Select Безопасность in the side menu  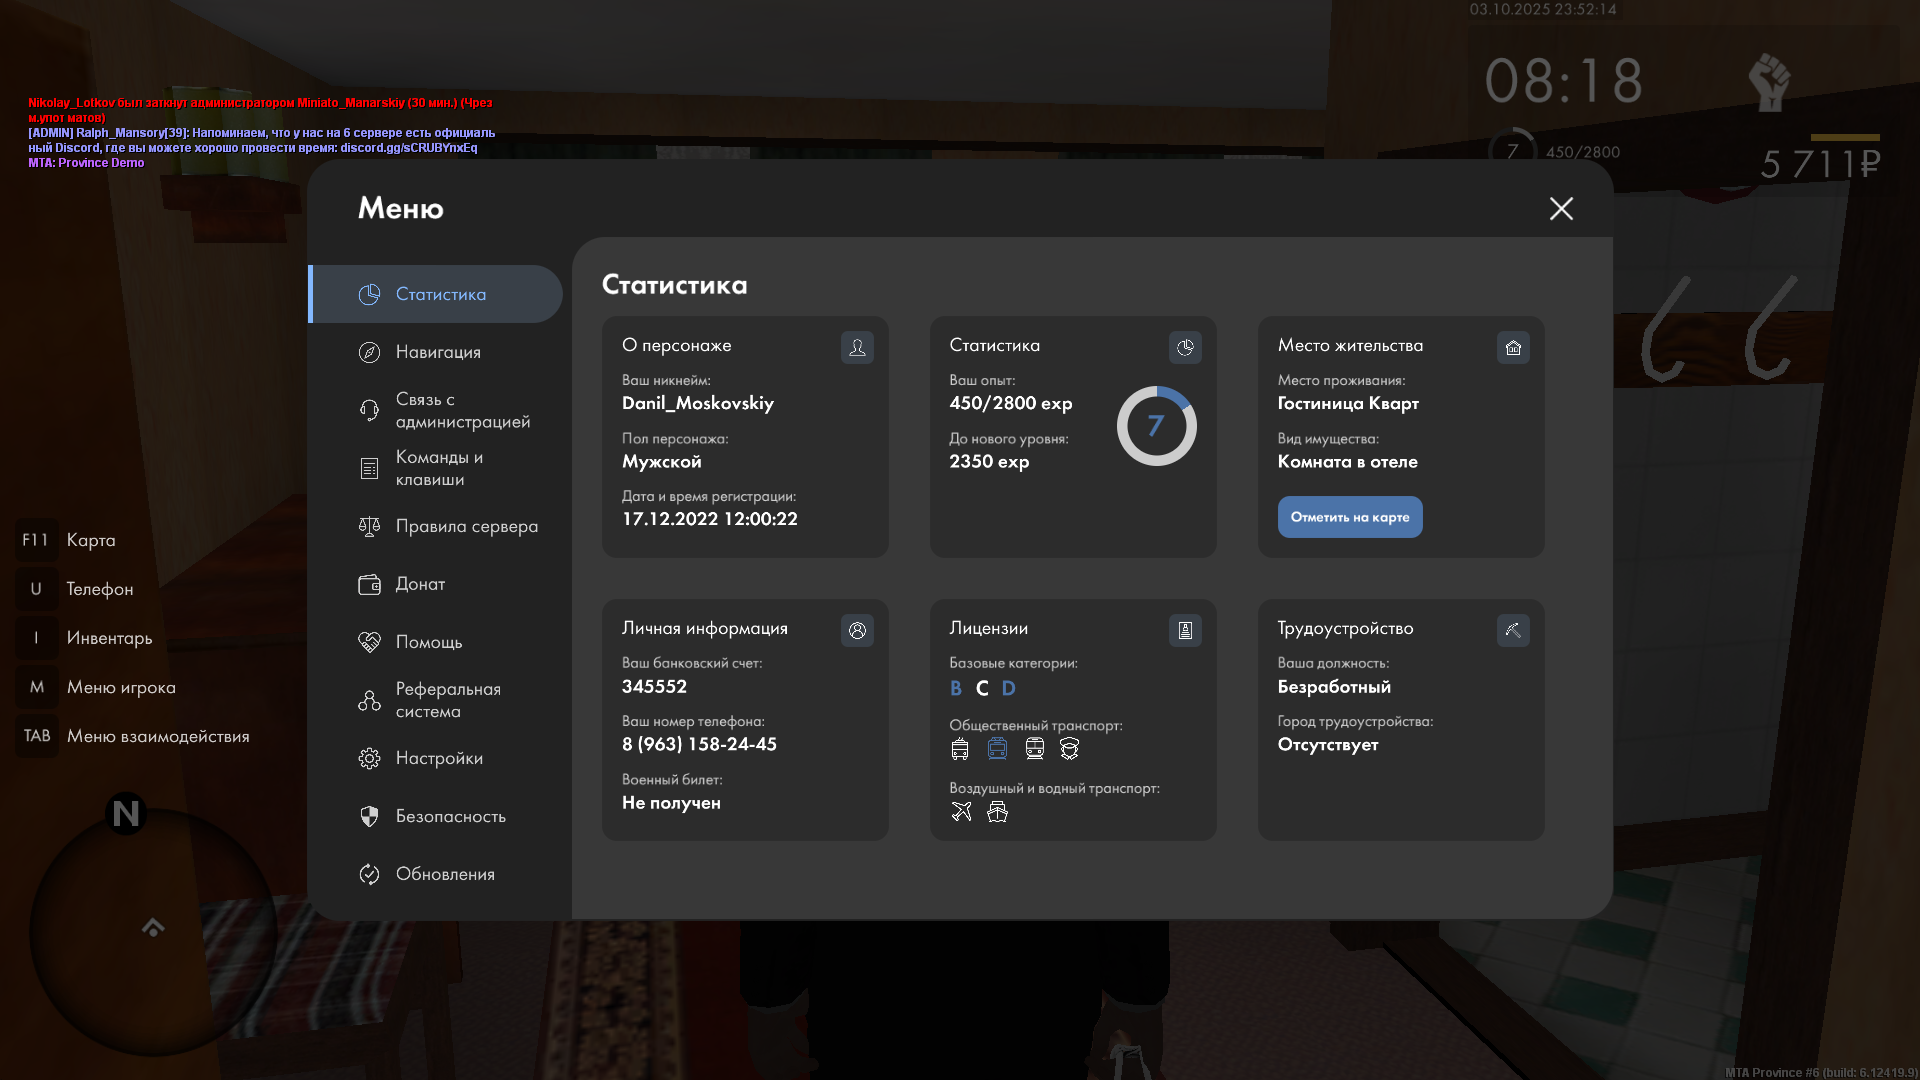pos(450,816)
